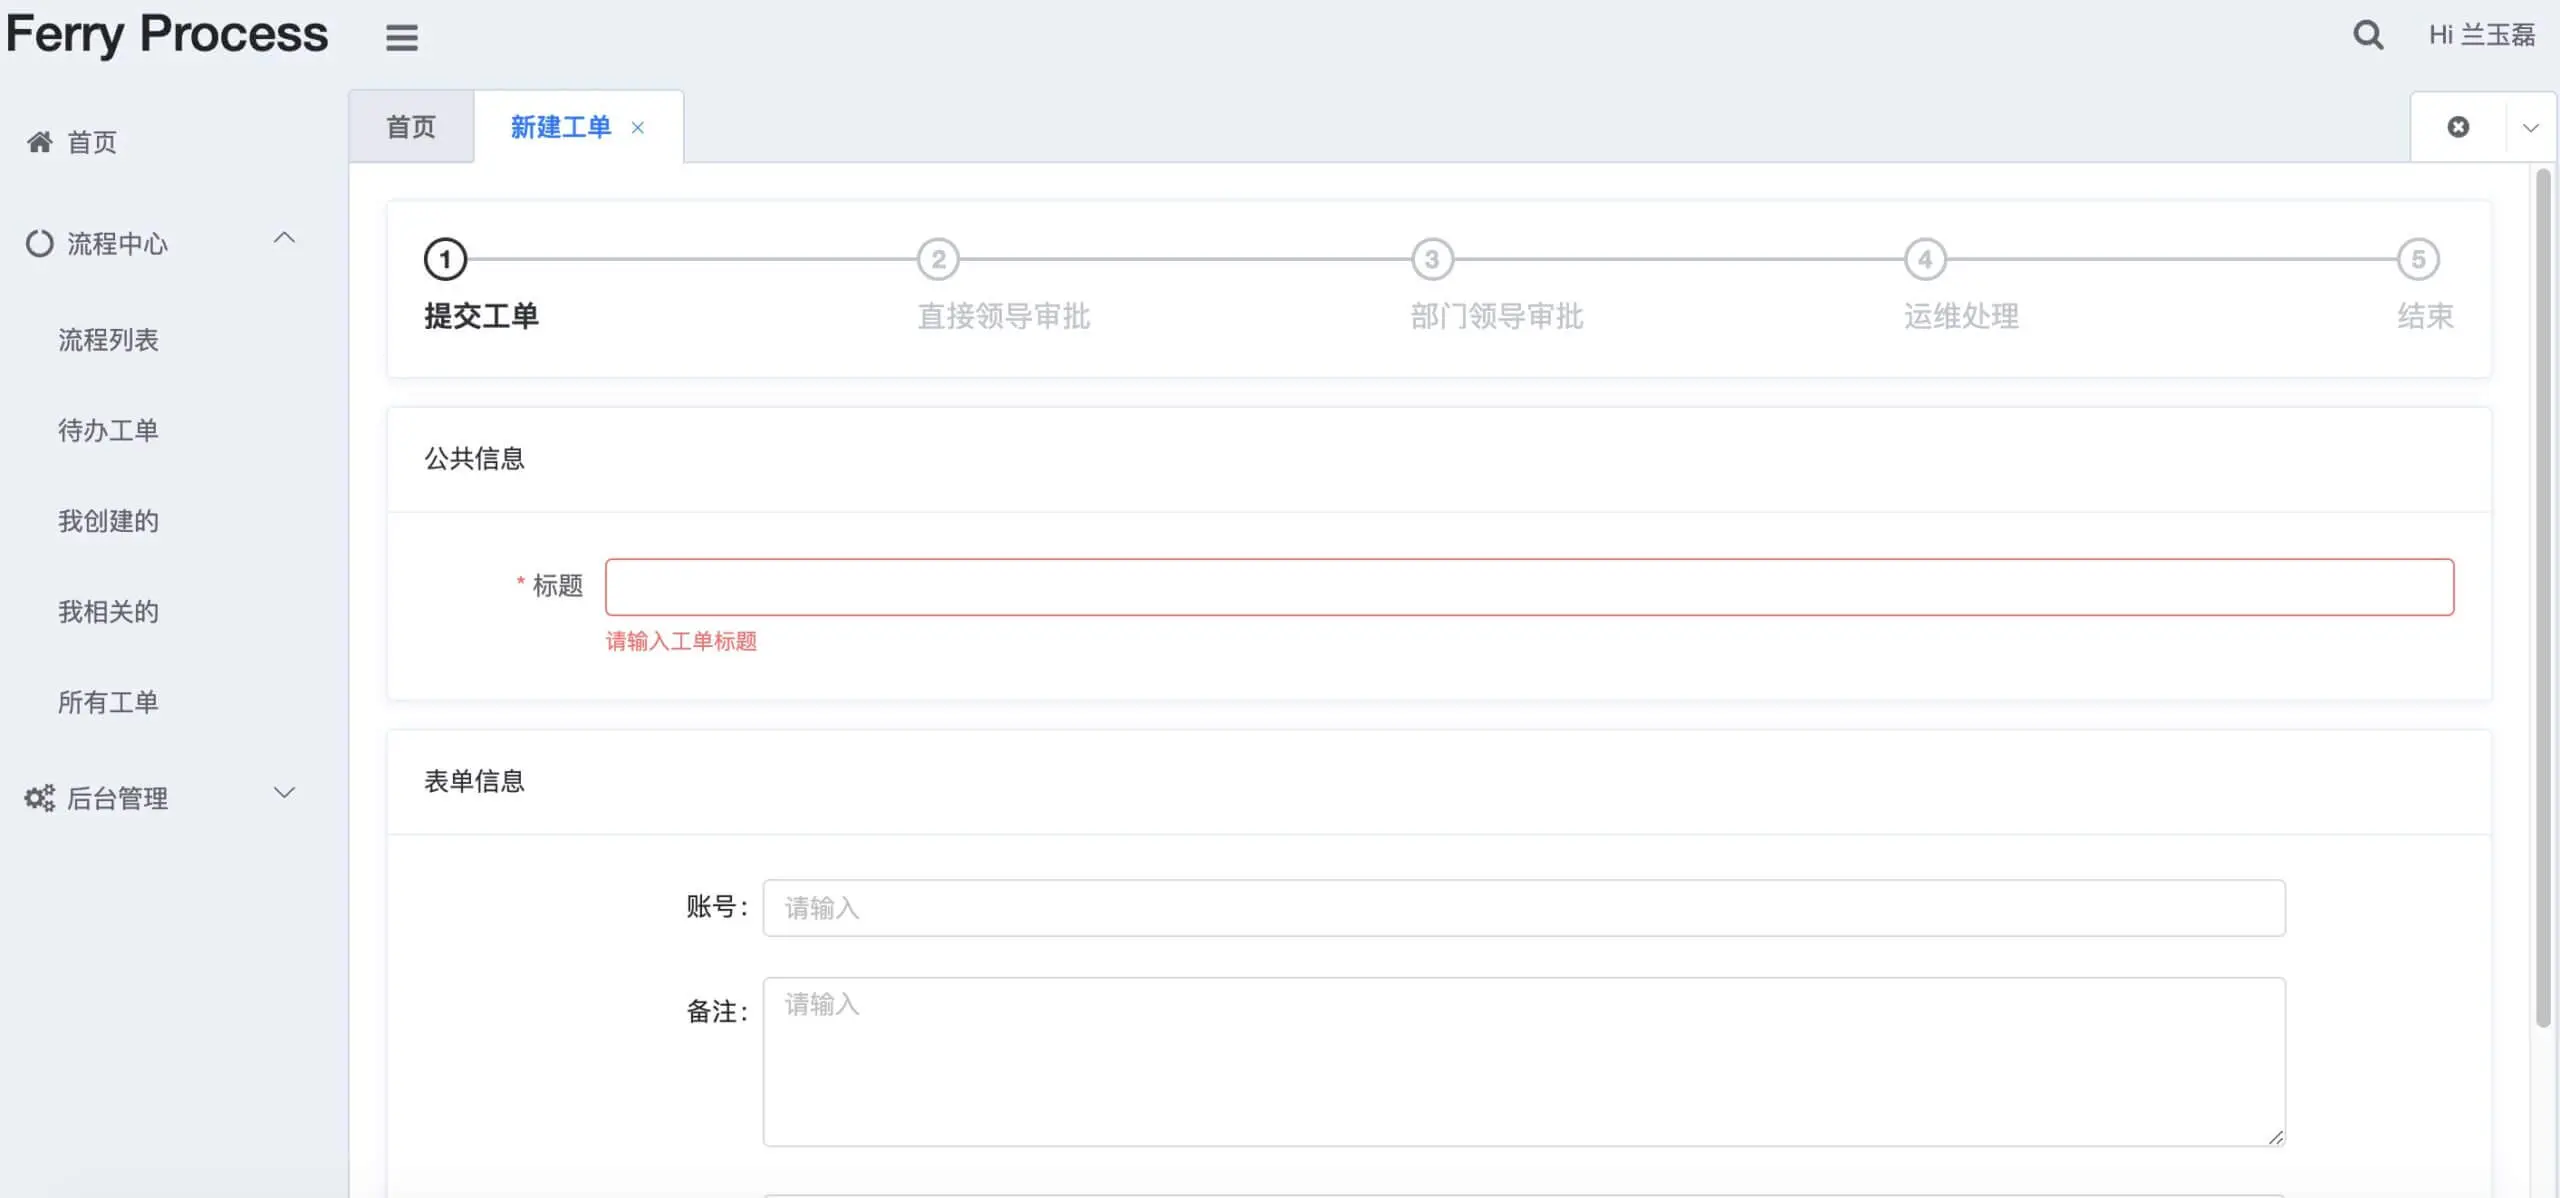This screenshot has height=1198, width=2560.
Task: Open 我创建的 in sidebar
Action: pos(108,521)
